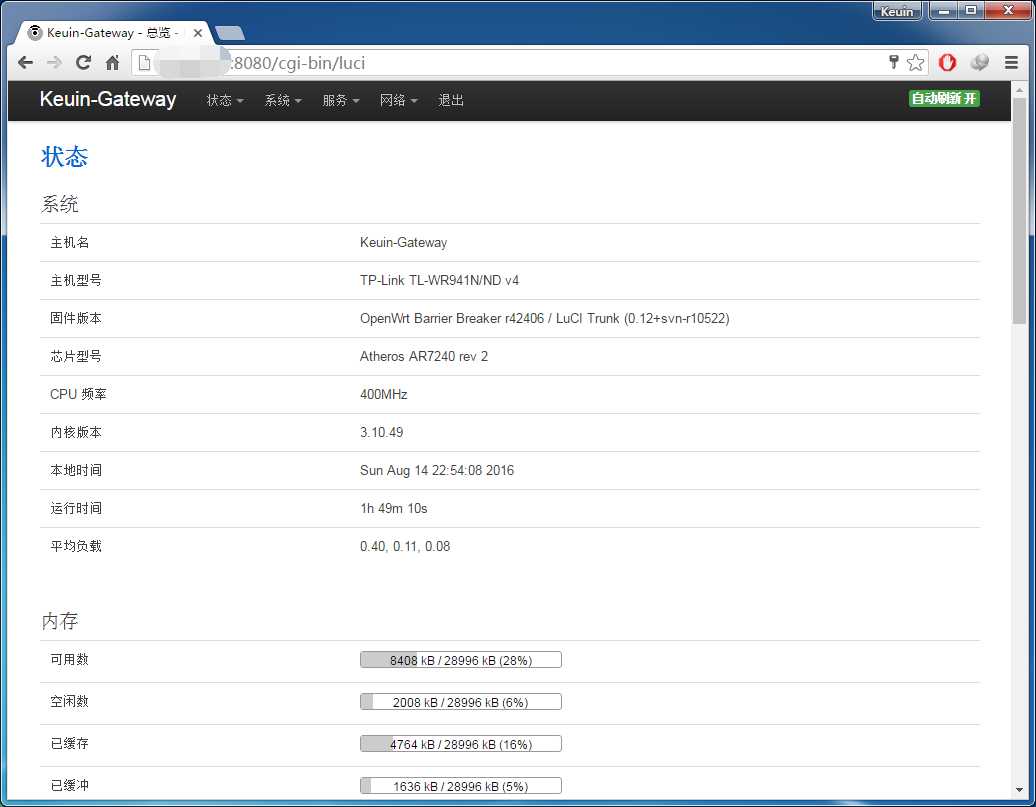Click the 系统 section heading

[x=59, y=204]
